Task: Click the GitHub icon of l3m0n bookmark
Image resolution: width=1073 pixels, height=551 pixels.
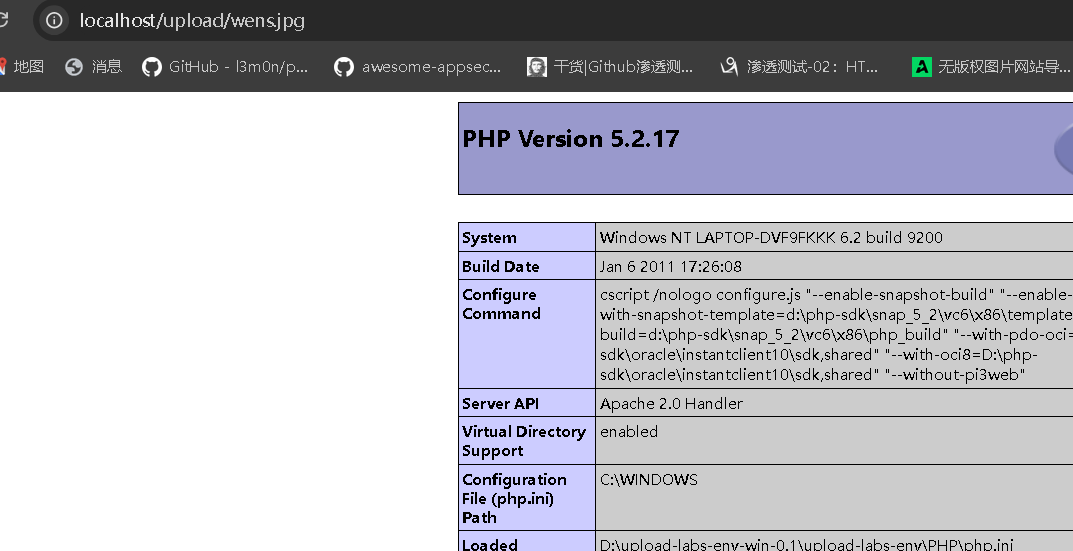Action: pos(152,66)
